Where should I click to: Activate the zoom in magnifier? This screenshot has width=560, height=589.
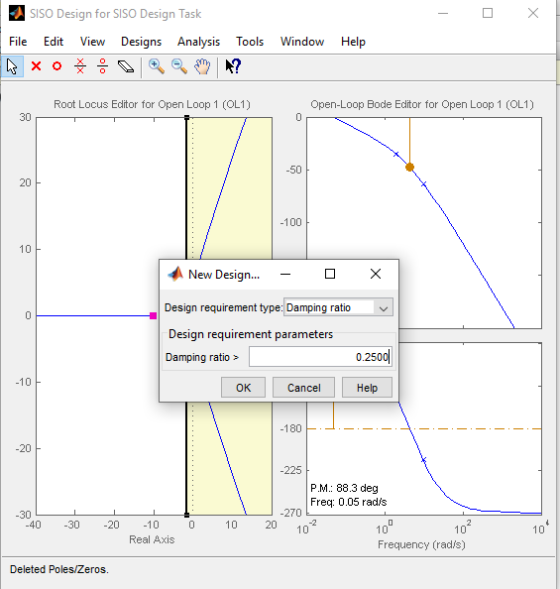tap(156, 66)
